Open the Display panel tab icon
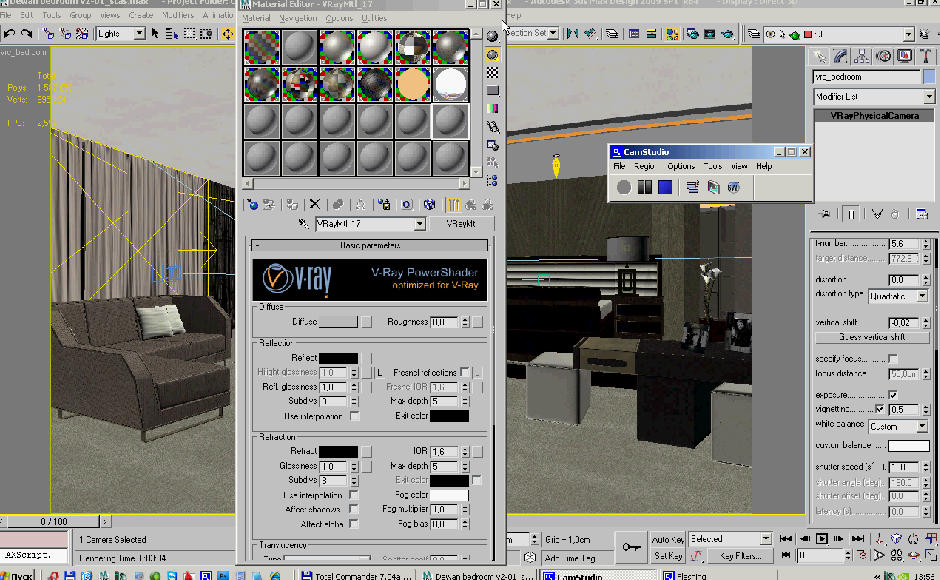 pos(904,56)
